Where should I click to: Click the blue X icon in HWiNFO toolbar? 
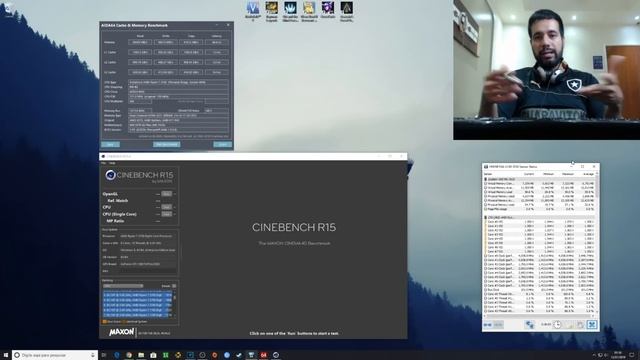[x=592, y=325]
